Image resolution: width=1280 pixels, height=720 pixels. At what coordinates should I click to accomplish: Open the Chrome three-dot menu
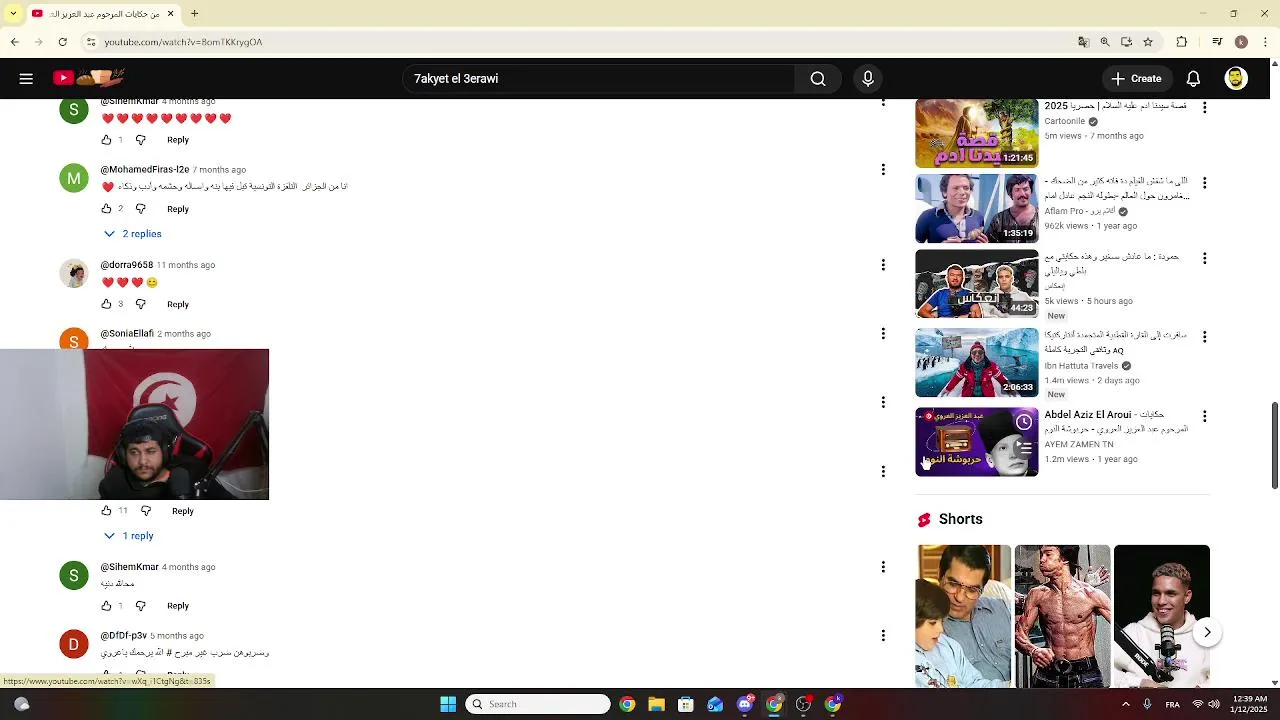1265,42
